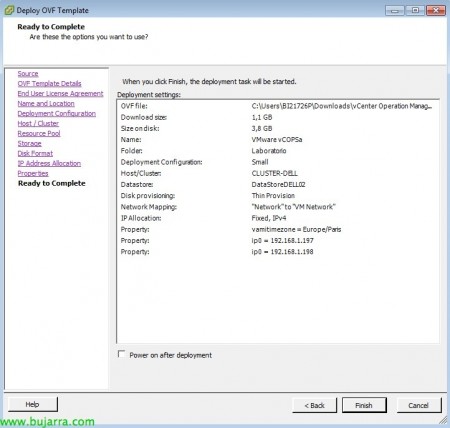Close the wizard with the red X
The image size is (450, 428).
click(436, 10)
